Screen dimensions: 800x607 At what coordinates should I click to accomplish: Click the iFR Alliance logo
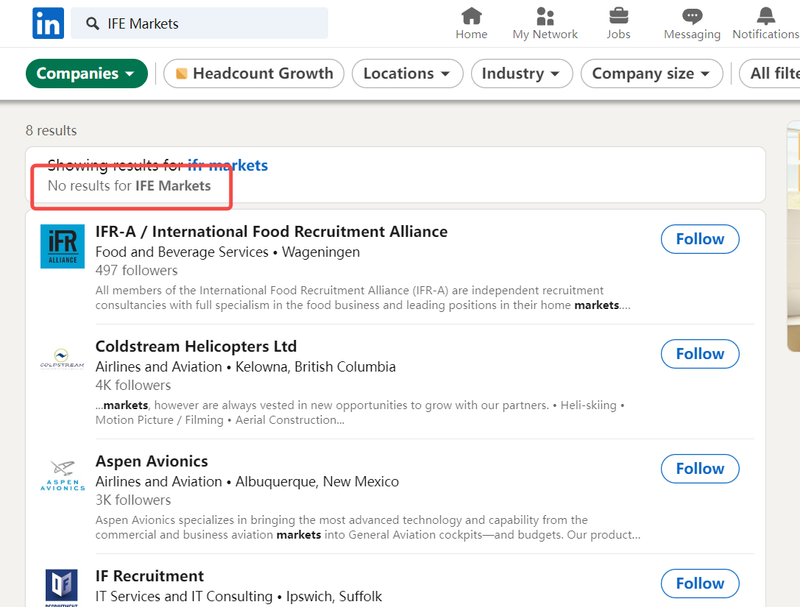pos(62,246)
